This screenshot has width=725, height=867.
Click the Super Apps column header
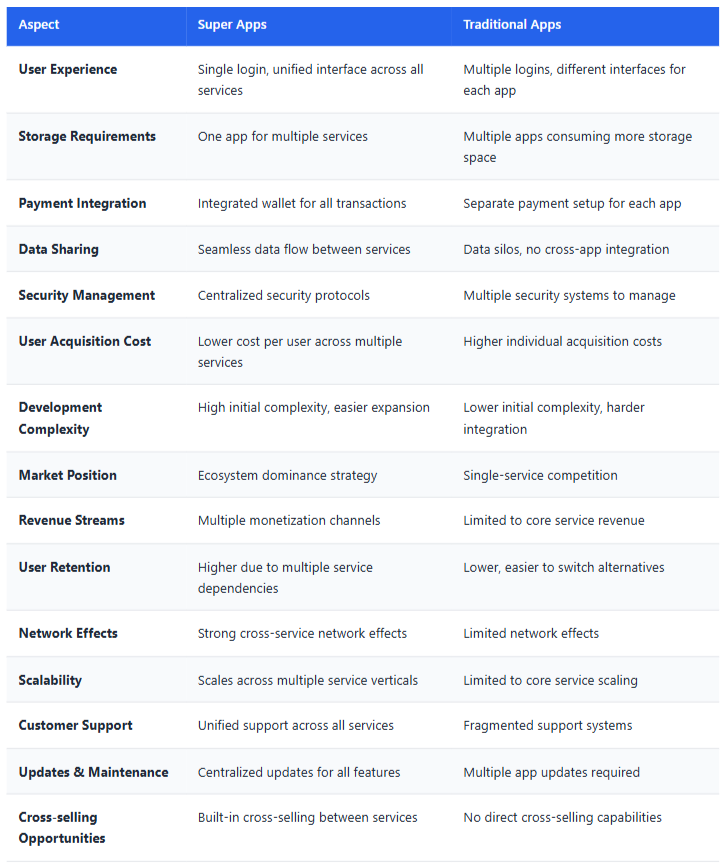pyautogui.click(x=232, y=25)
